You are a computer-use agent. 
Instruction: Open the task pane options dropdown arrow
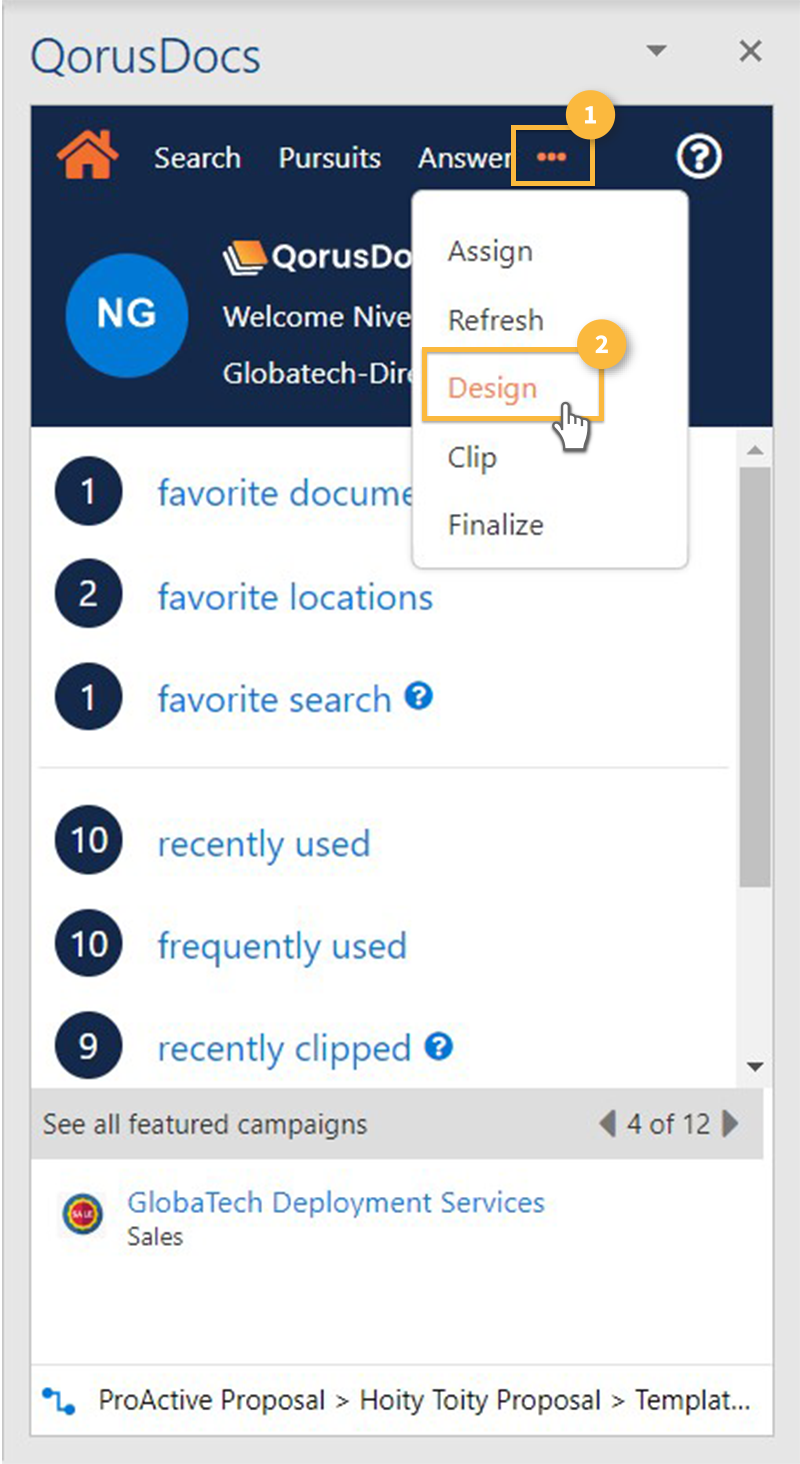point(656,50)
